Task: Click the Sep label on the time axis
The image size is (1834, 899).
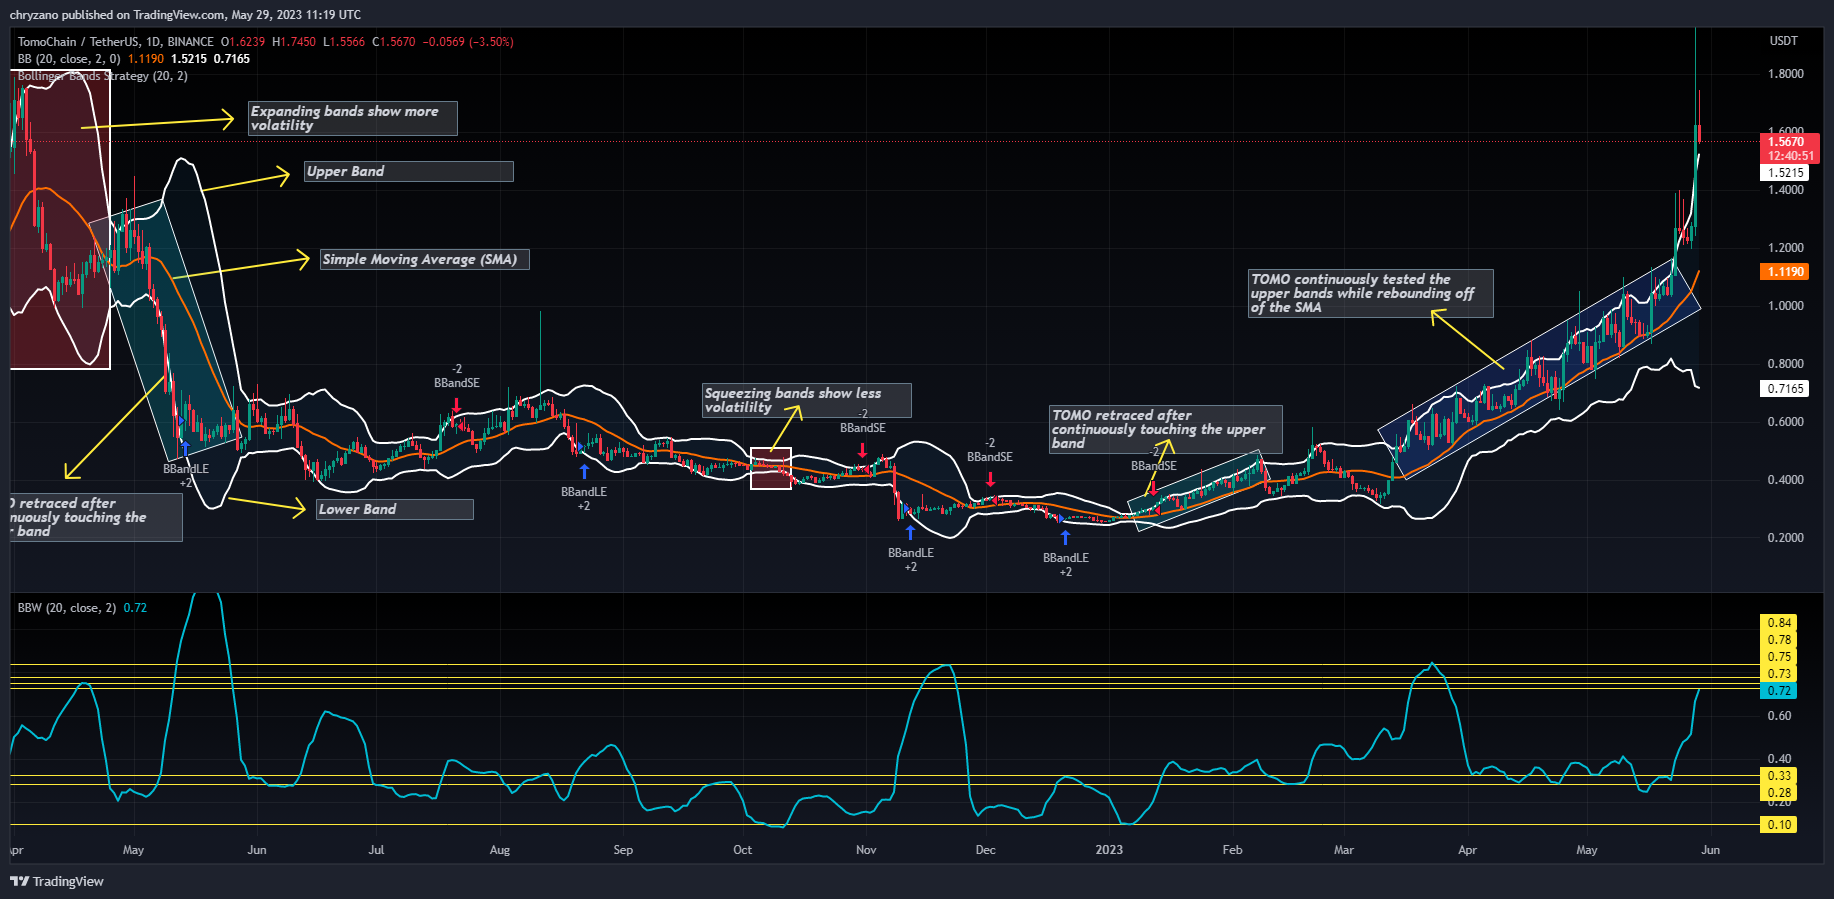Action: click(x=623, y=850)
